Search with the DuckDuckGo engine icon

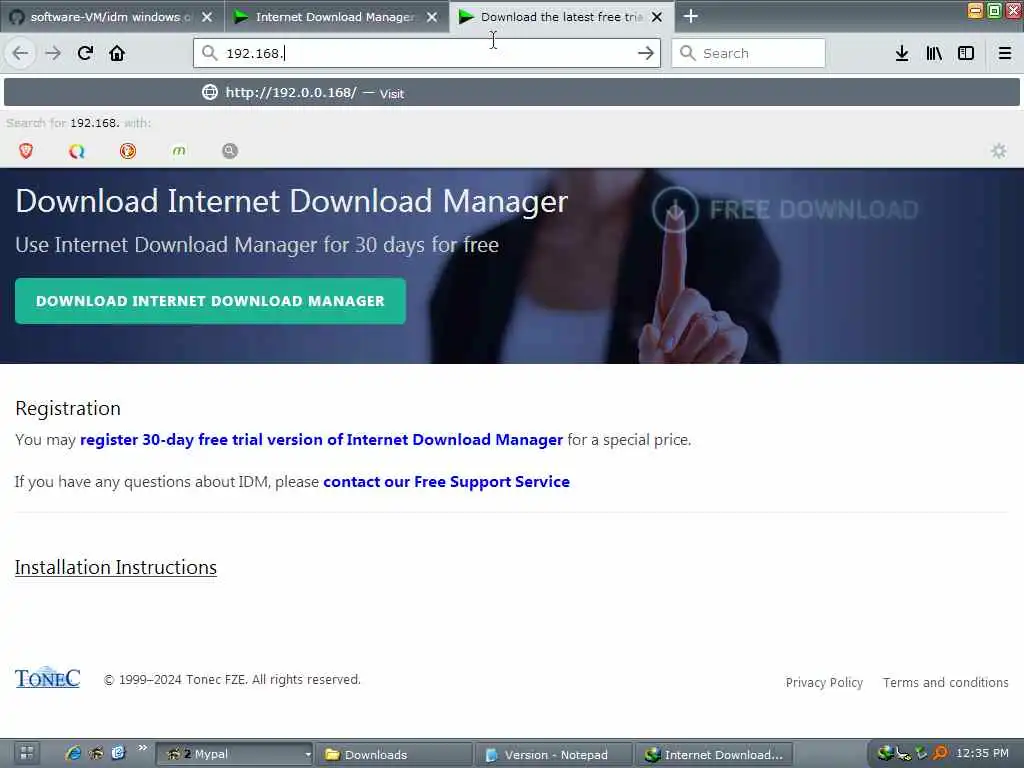pos(128,151)
